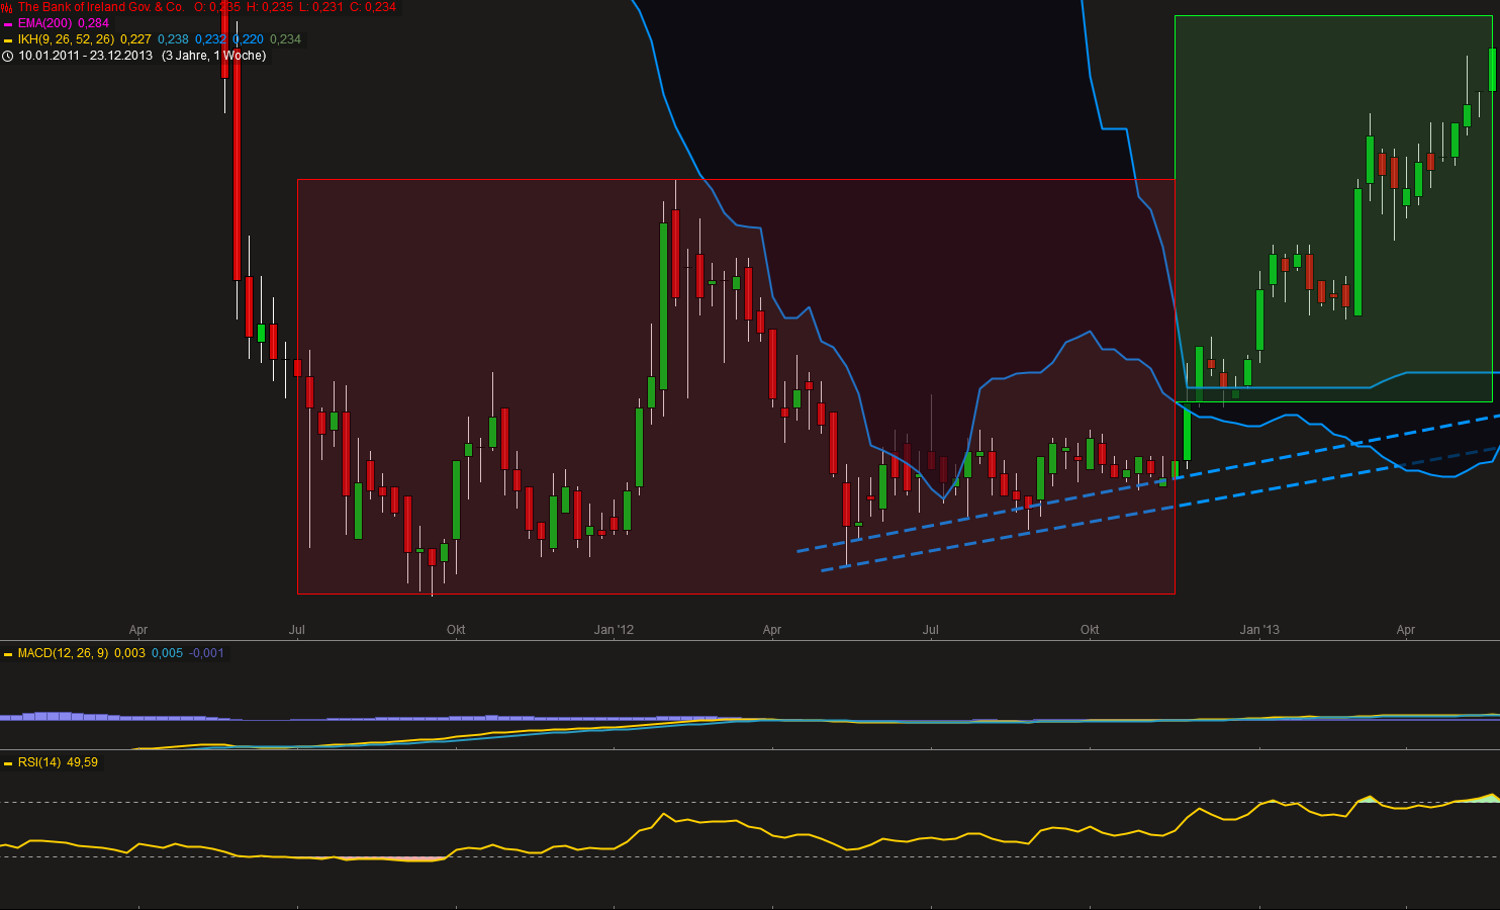Click the EMA value 0,284
Screen dimensions: 1500x910
(x=94, y=23)
